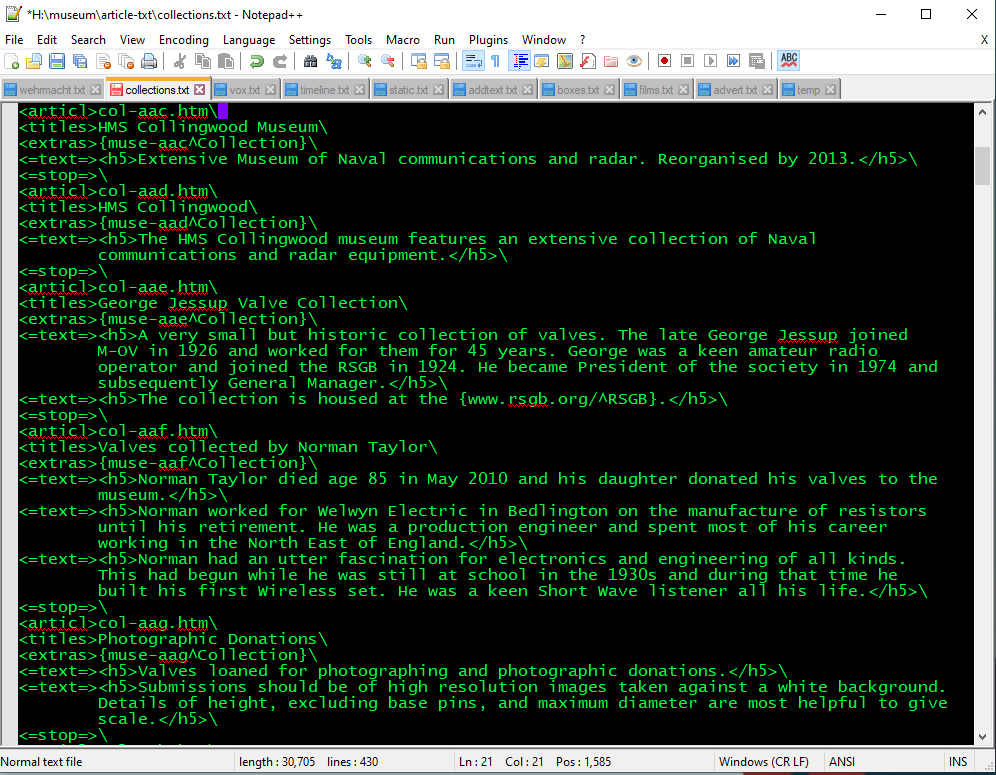Open the Encoding menu

[x=184, y=39]
